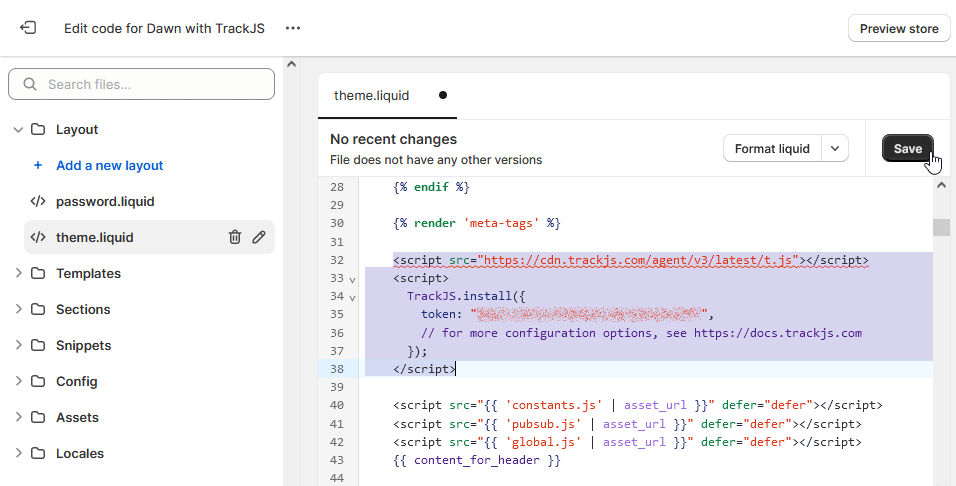This screenshot has height=486, width=956.
Task: Click the Preview store button
Action: 899,29
